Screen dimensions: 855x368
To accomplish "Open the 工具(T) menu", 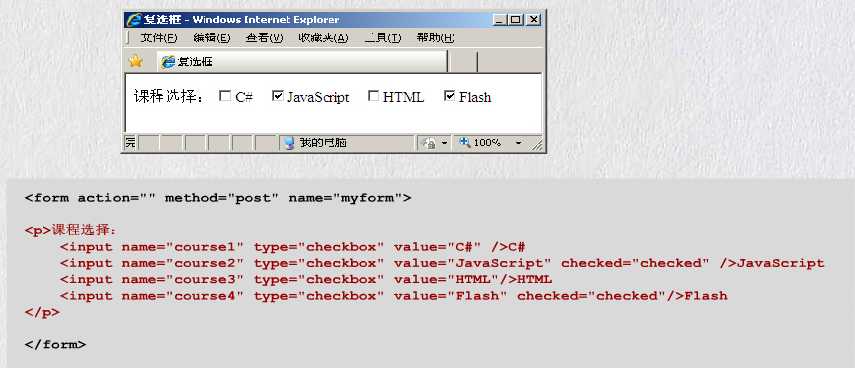I will tap(382, 38).
